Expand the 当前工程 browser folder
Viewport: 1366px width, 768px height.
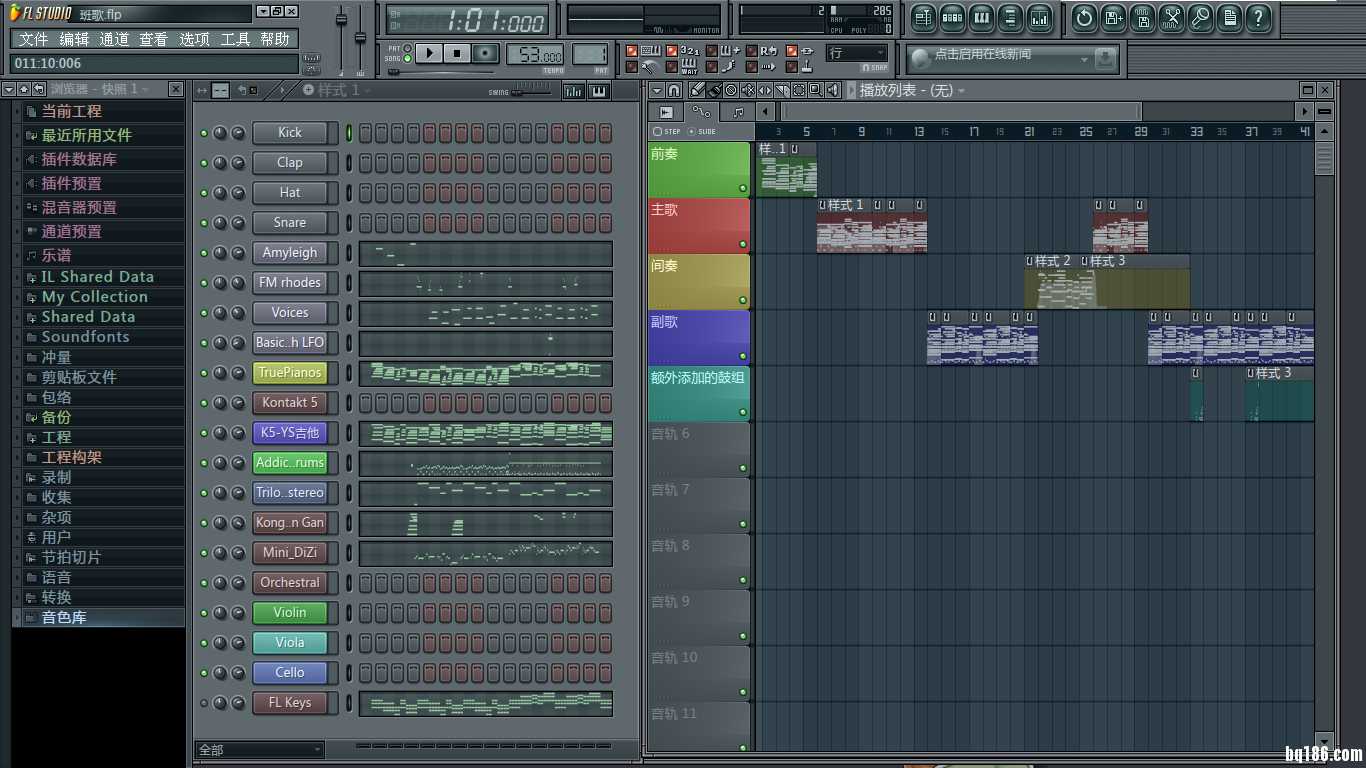[x=100, y=111]
